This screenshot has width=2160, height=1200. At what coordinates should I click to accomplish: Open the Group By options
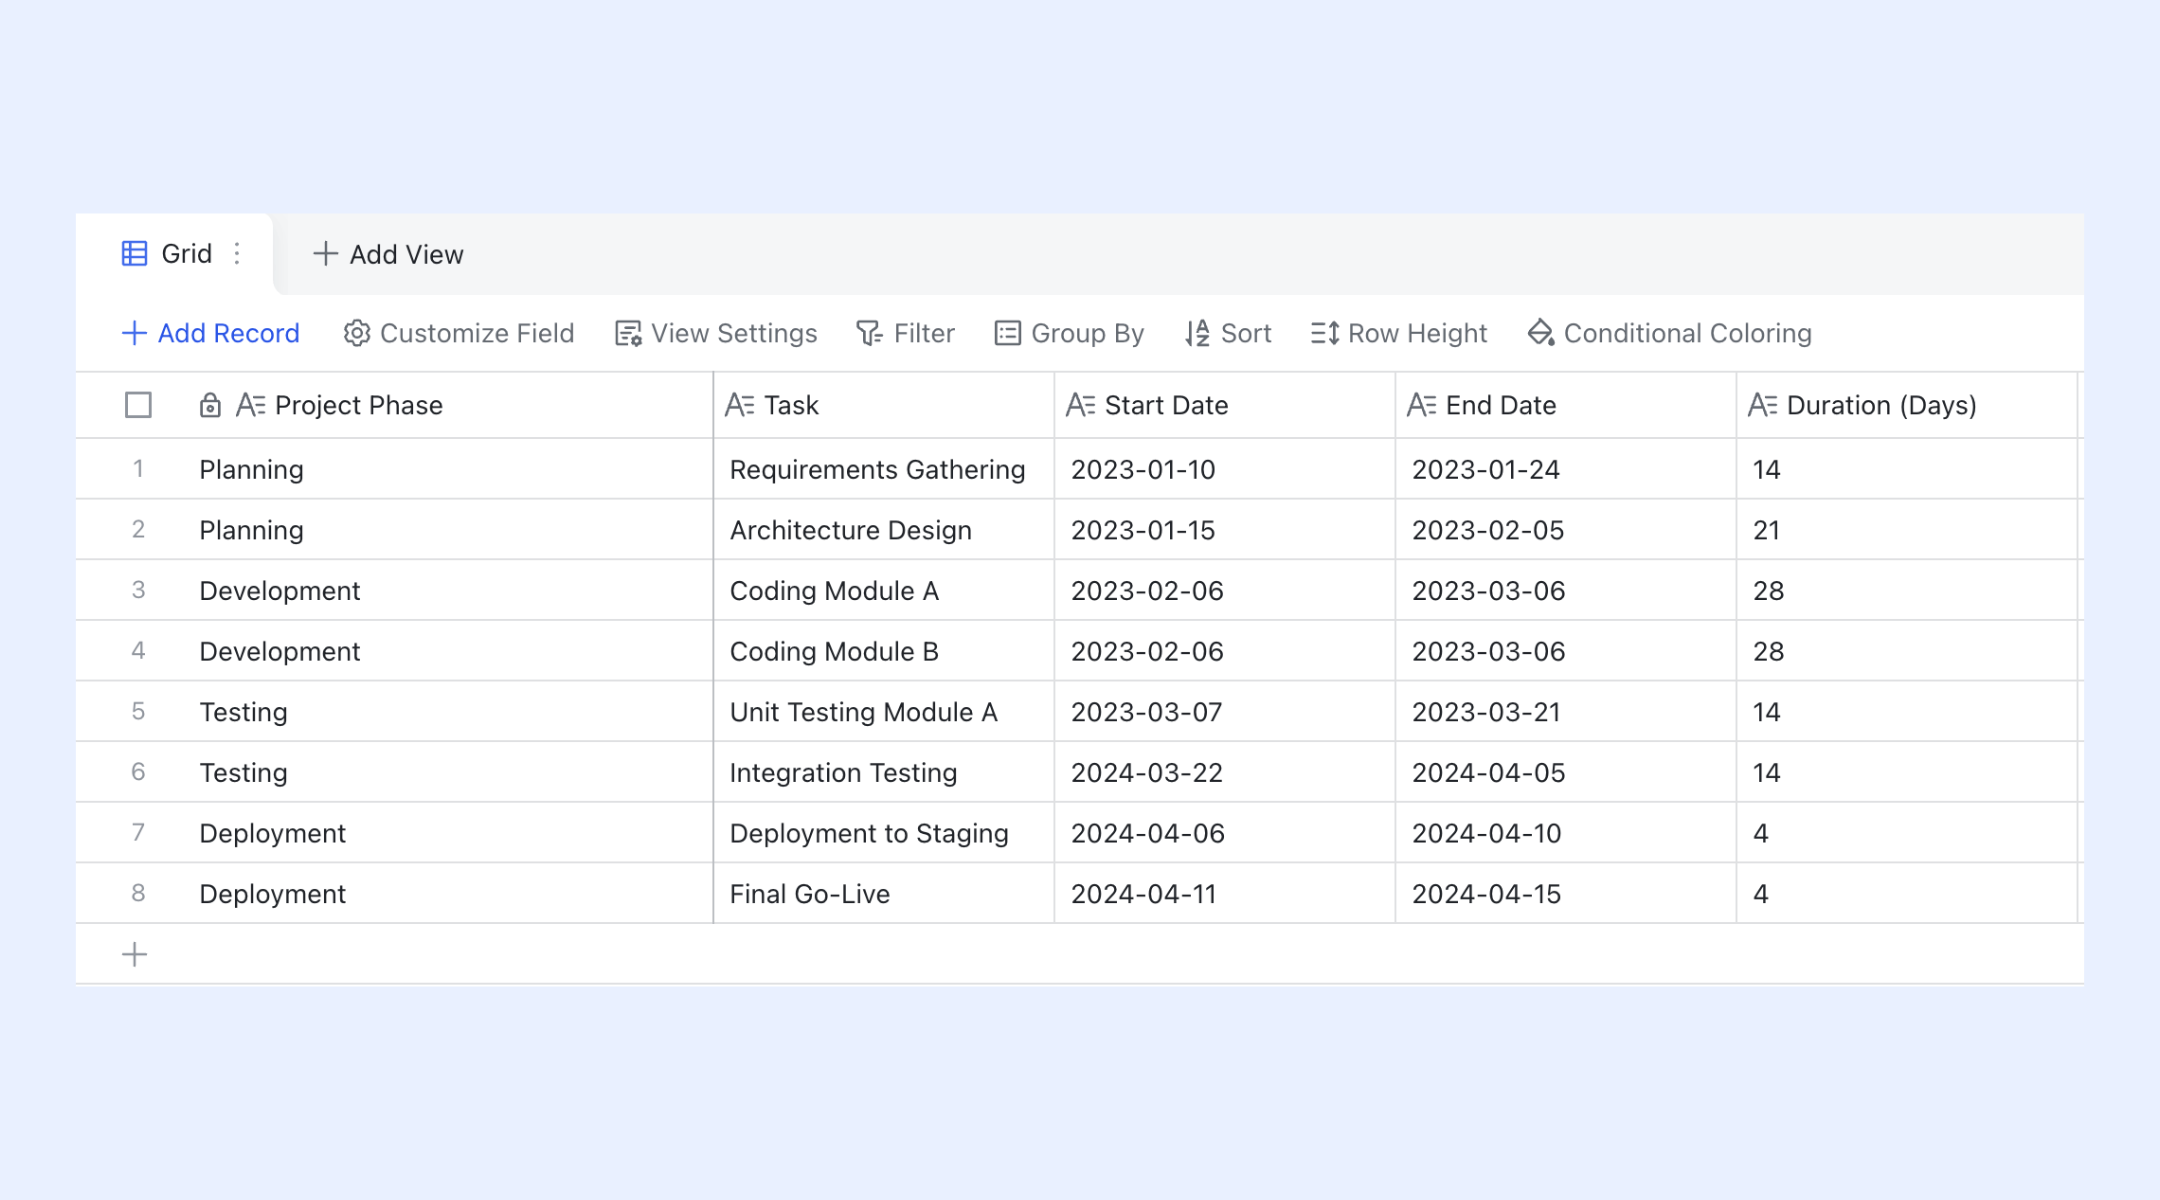(1069, 333)
